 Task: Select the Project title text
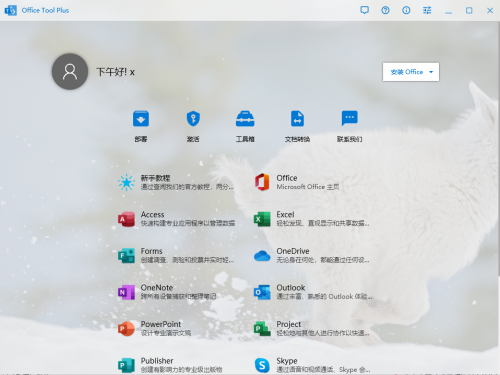click(x=289, y=324)
